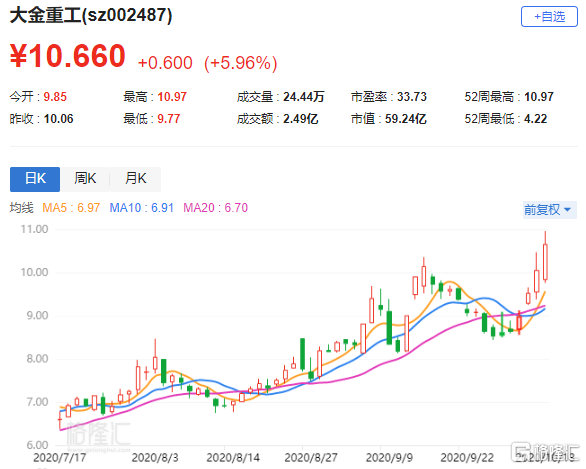The image size is (586, 469).
Task: Click the 11.00 price axis label
Action: point(34,229)
